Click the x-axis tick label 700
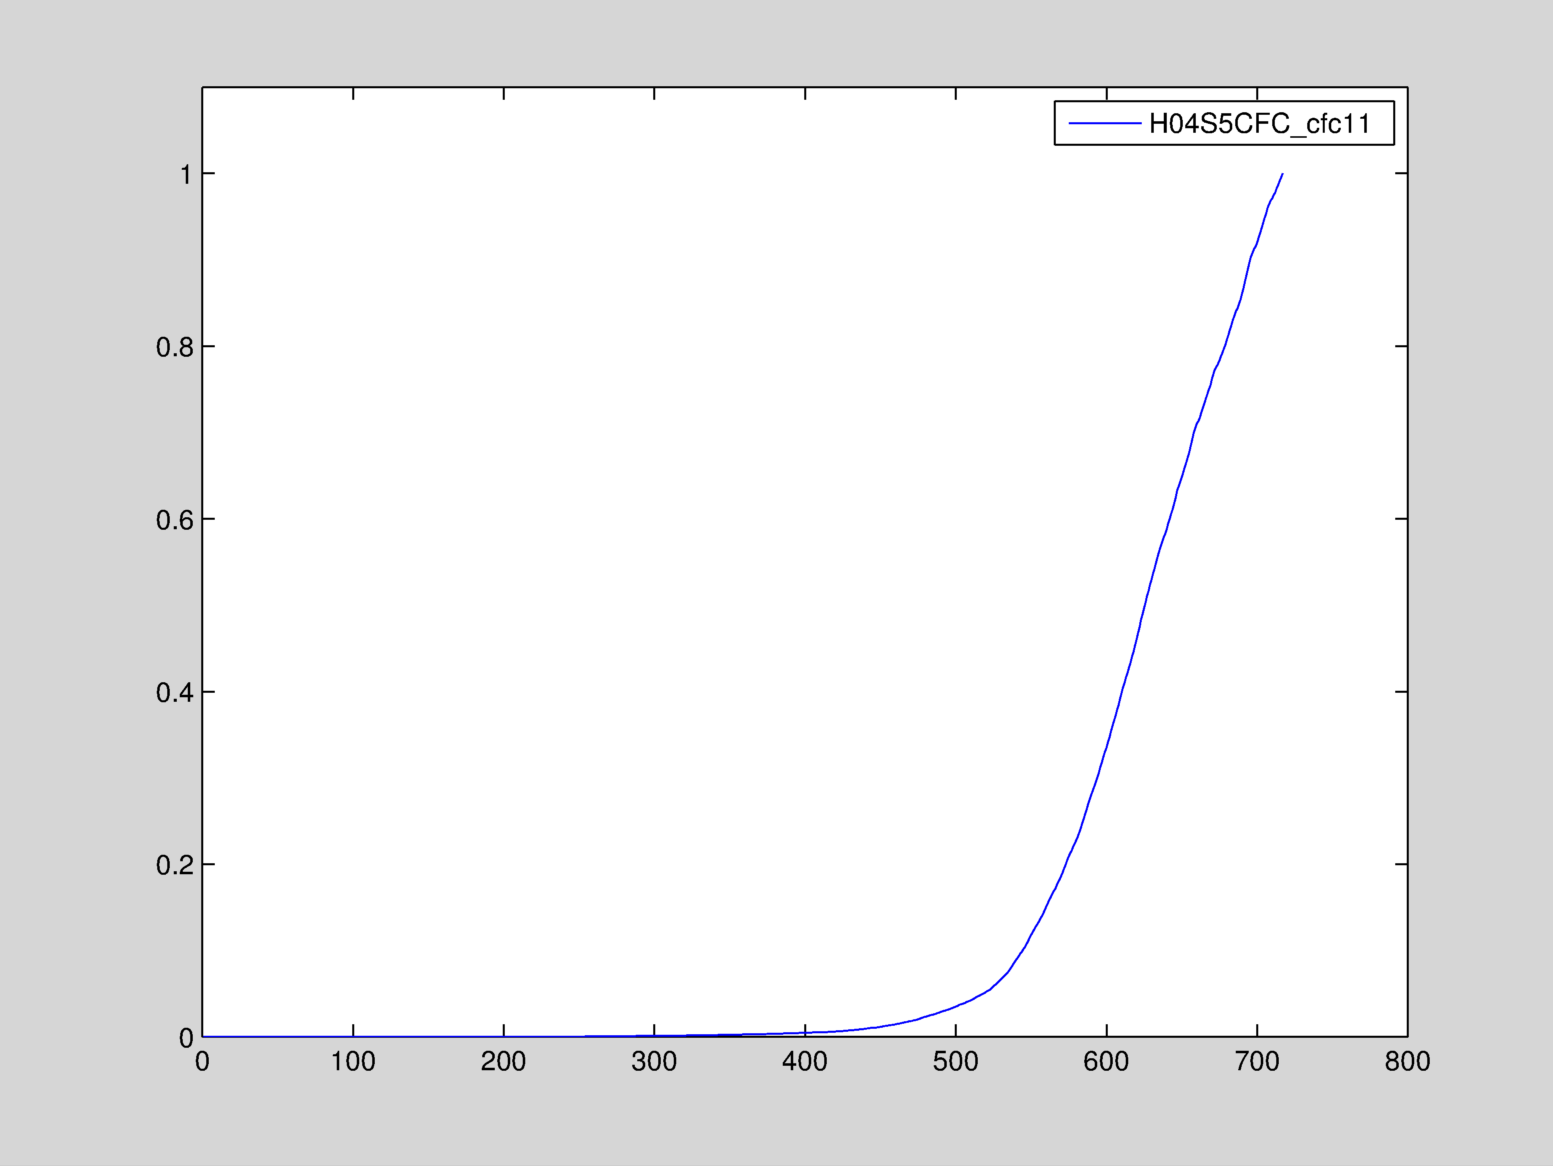Image resolution: width=1553 pixels, height=1166 pixels. click(1257, 1062)
